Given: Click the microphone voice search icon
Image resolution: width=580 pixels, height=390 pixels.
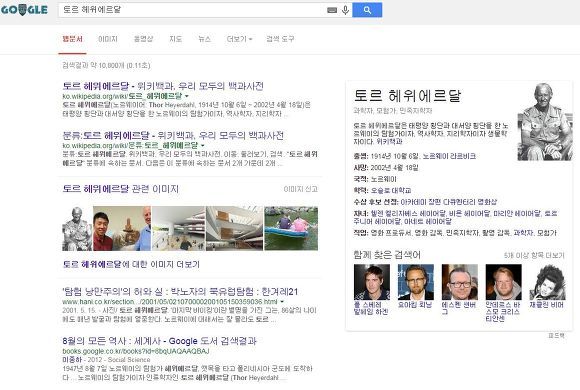Looking at the screenshot, I should (x=345, y=10).
